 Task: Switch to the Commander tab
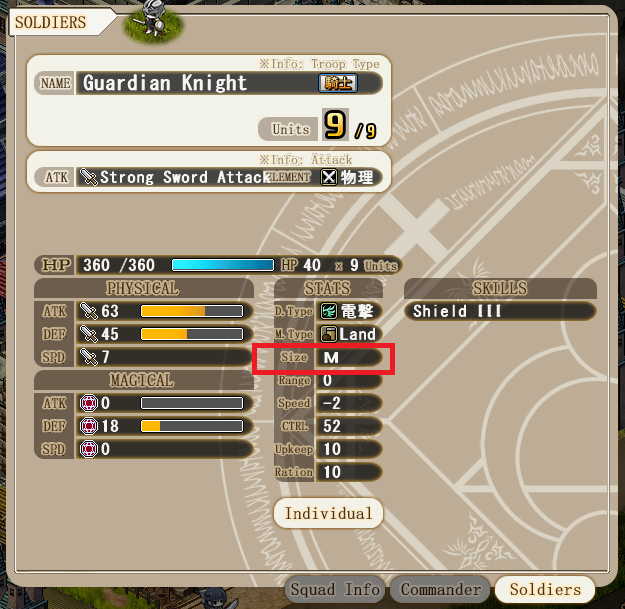[440, 589]
